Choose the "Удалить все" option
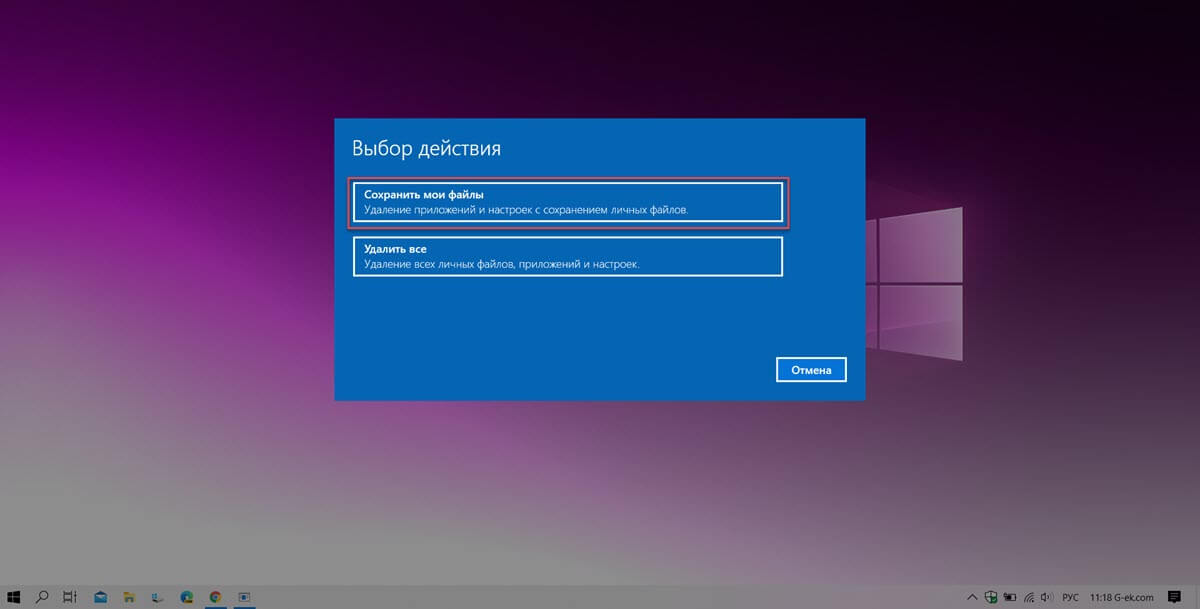This screenshot has width=1200, height=609. (566, 256)
